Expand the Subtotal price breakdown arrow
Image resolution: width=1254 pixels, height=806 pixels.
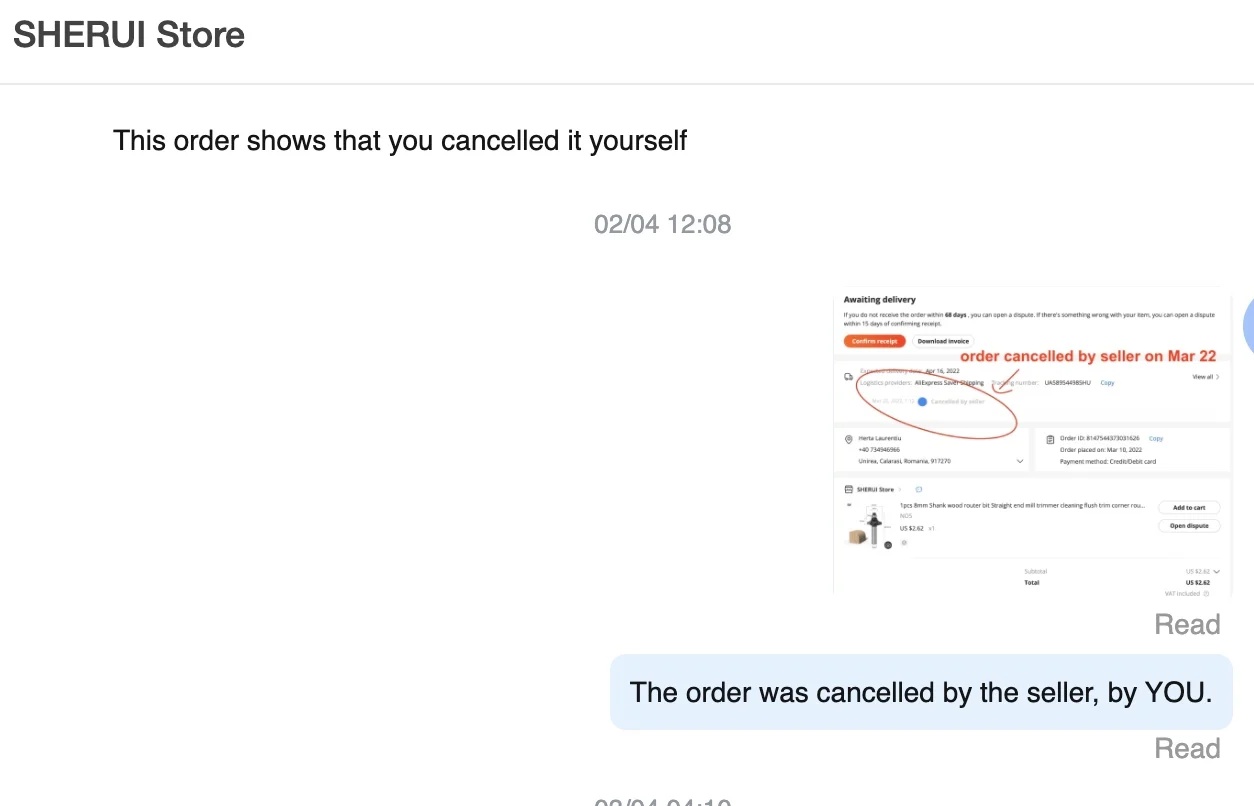1216,572
